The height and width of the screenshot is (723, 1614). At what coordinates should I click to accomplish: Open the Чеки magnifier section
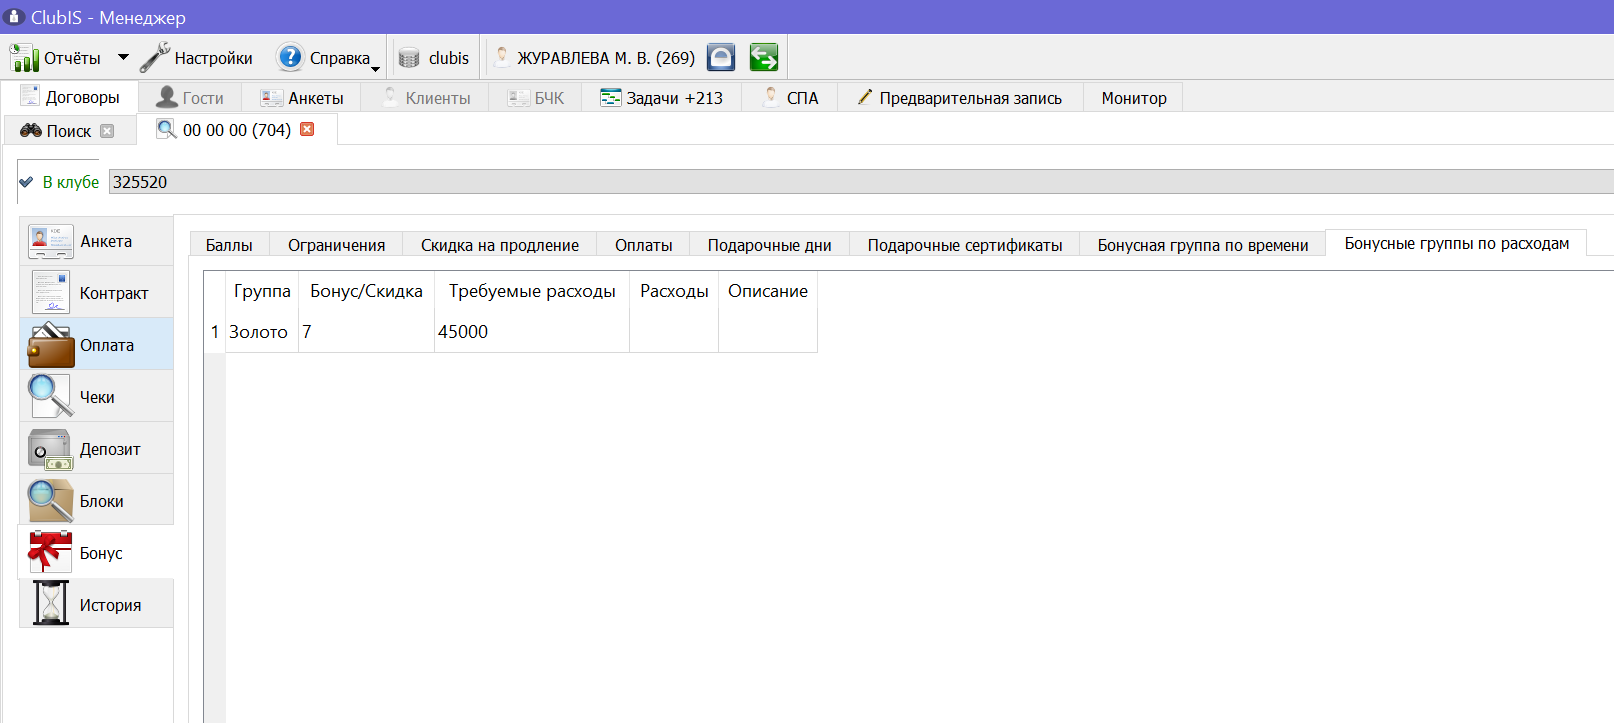[x=96, y=398]
